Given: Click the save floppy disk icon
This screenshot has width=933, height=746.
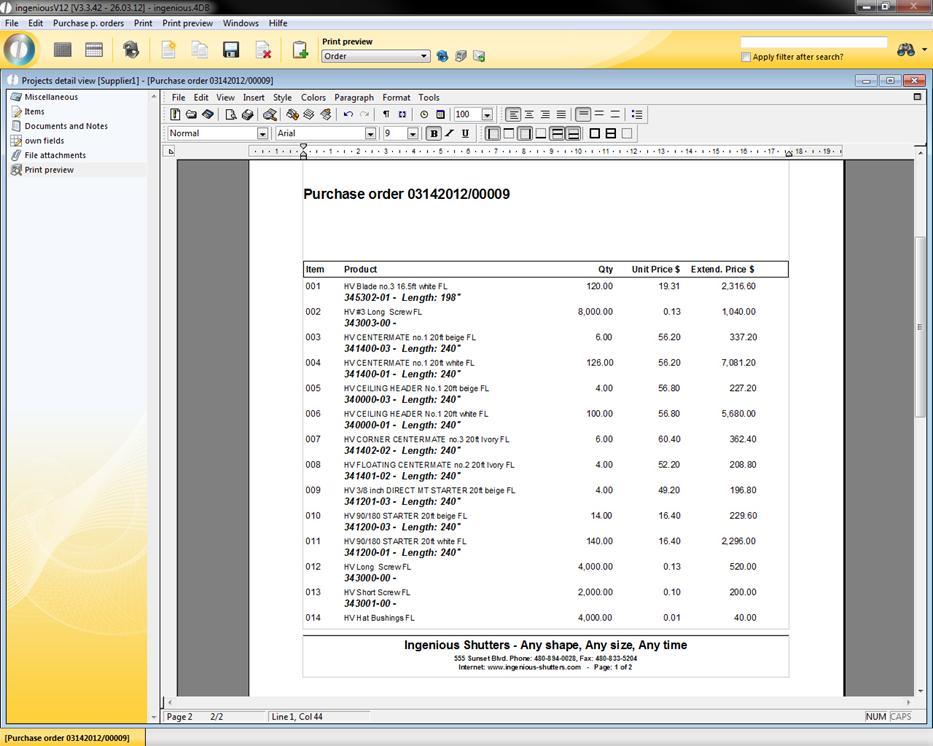Looking at the screenshot, I should point(231,50).
